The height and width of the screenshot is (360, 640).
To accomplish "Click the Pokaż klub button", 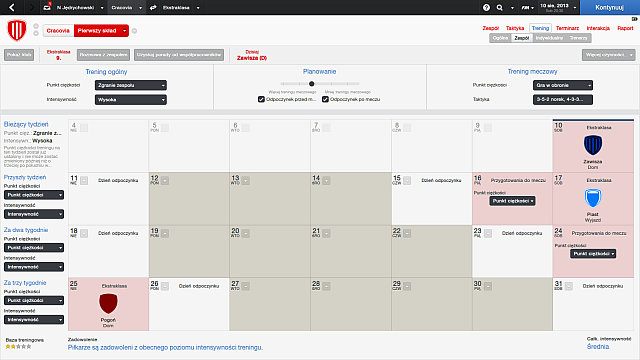I will pyautogui.click(x=19, y=55).
